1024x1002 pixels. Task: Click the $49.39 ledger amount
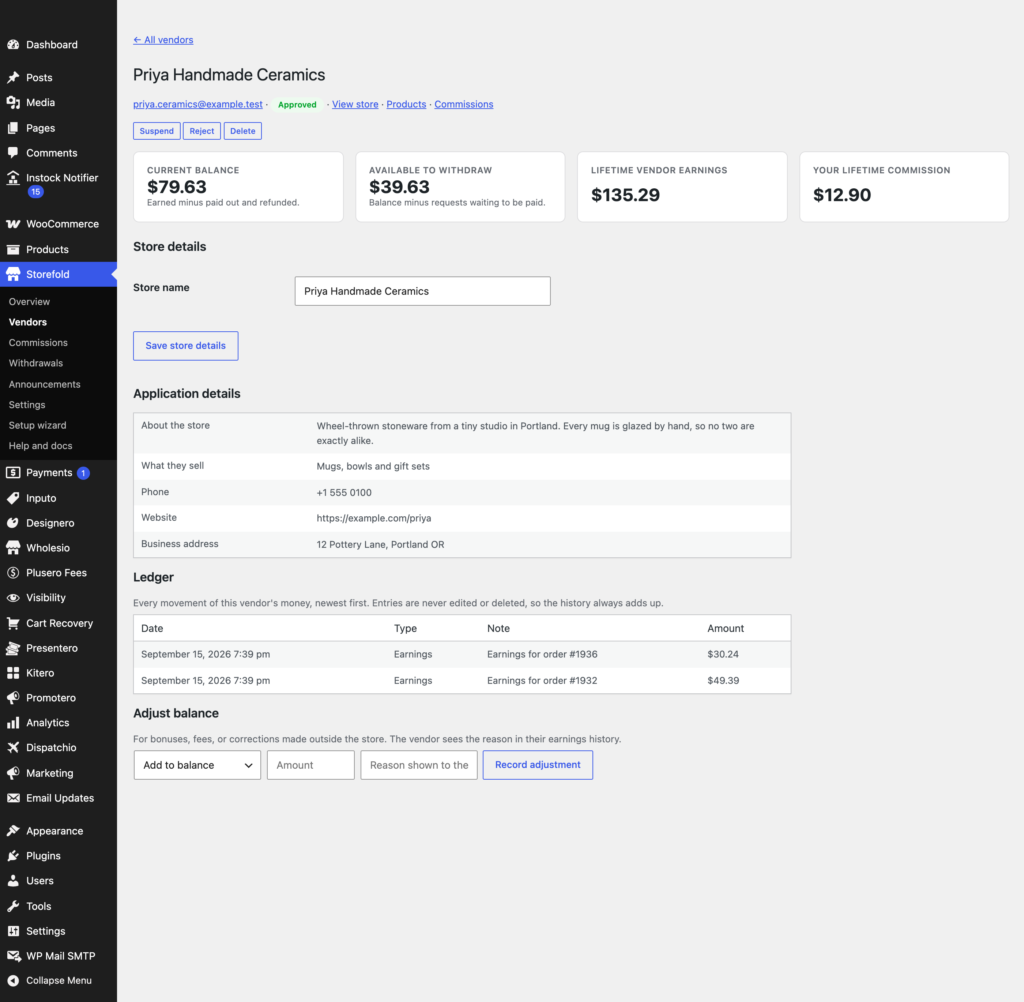coord(723,681)
